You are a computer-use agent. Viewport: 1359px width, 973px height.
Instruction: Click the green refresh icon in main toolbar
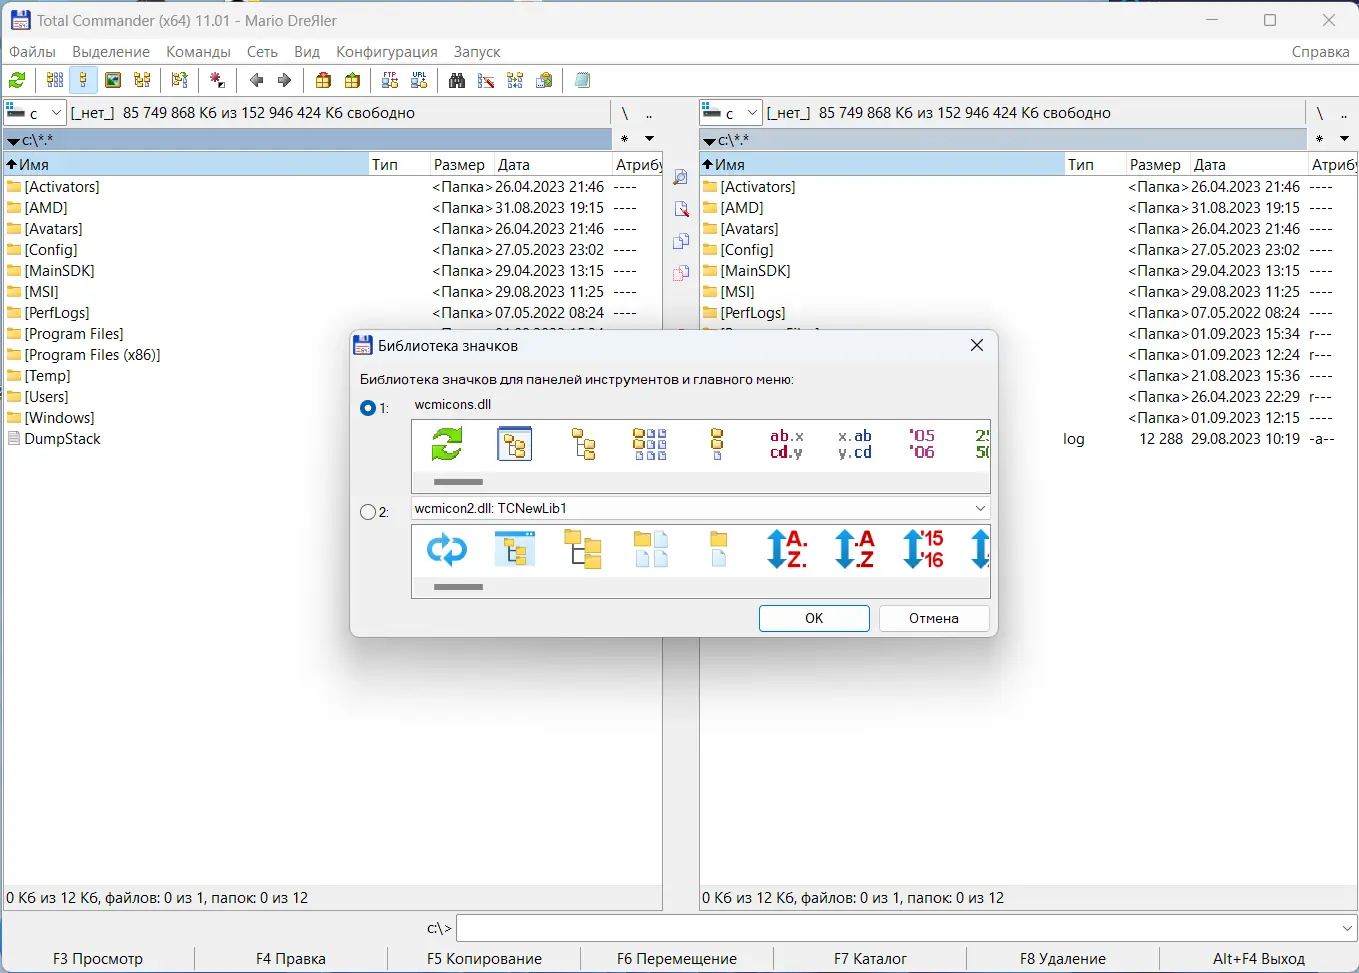[17, 81]
